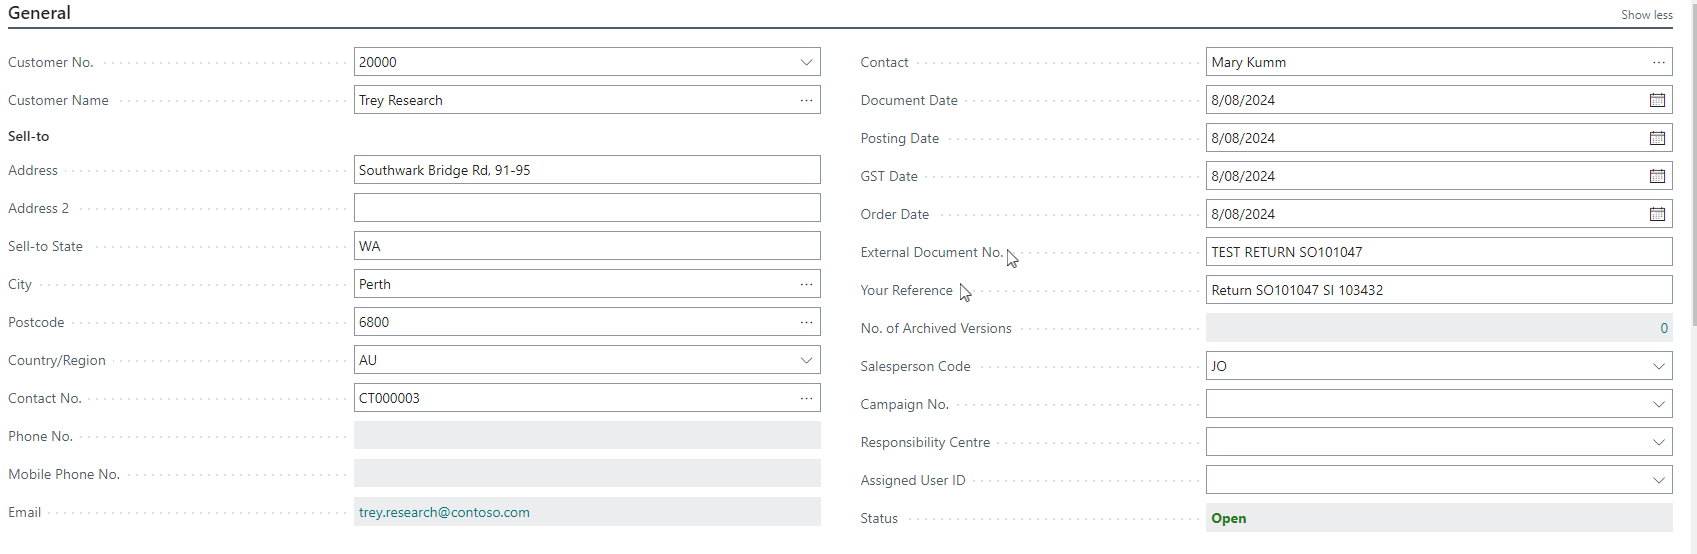Open calendar picker for Order Date
The image size is (1697, 554).
(1657, 214)
